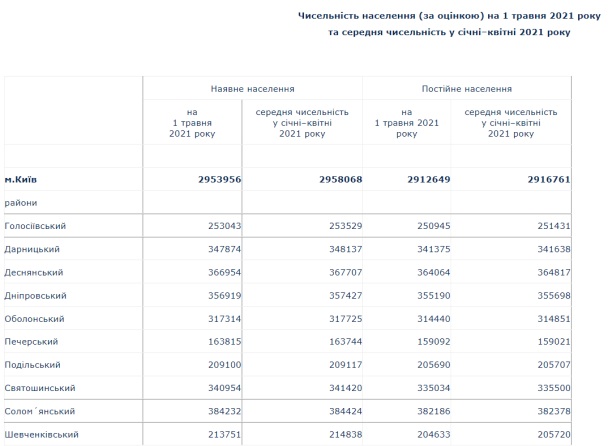Click the 'Печерський' district name
The height and width of the screenshot is (446, 608).
(31, 342)
